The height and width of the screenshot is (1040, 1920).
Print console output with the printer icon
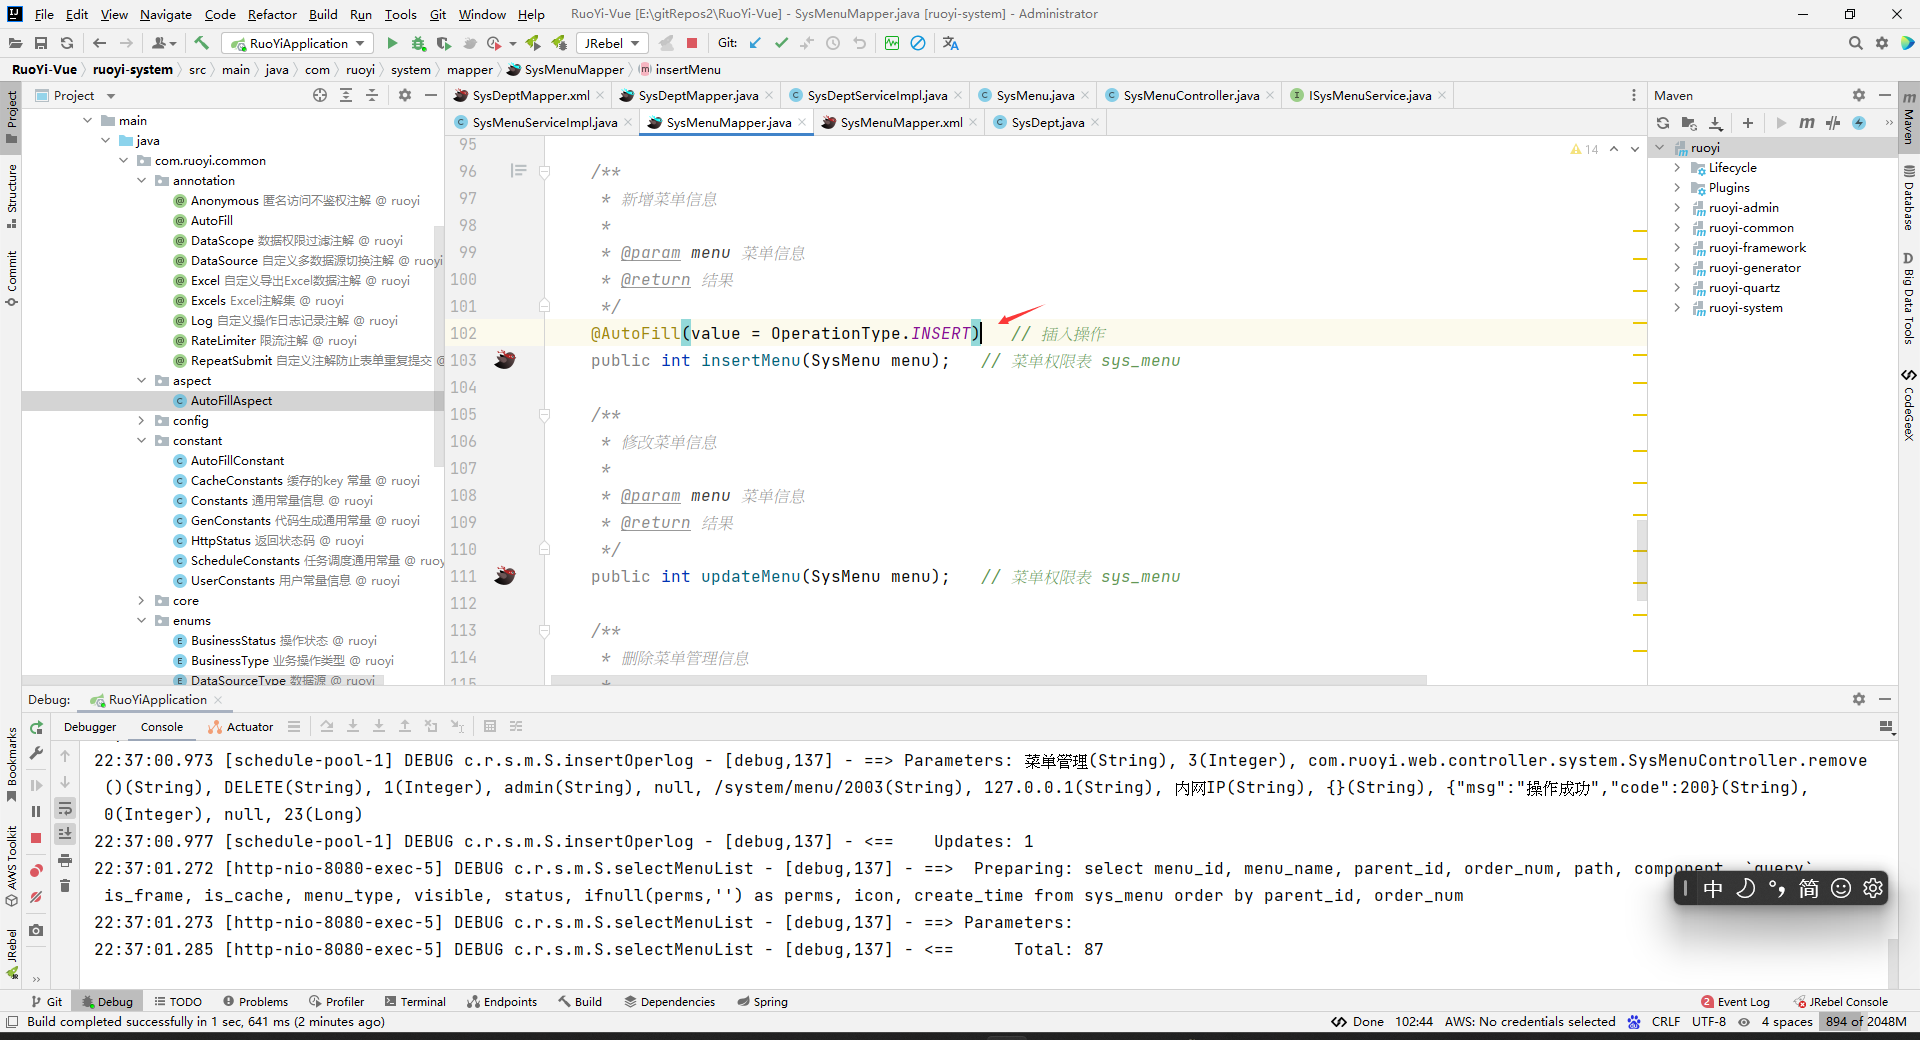[x=65, y=860]
